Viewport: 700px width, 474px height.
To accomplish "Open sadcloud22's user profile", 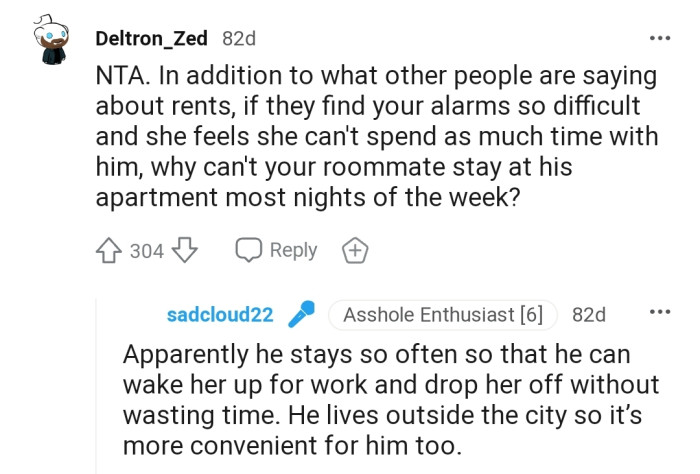I will tap(220, 315).
